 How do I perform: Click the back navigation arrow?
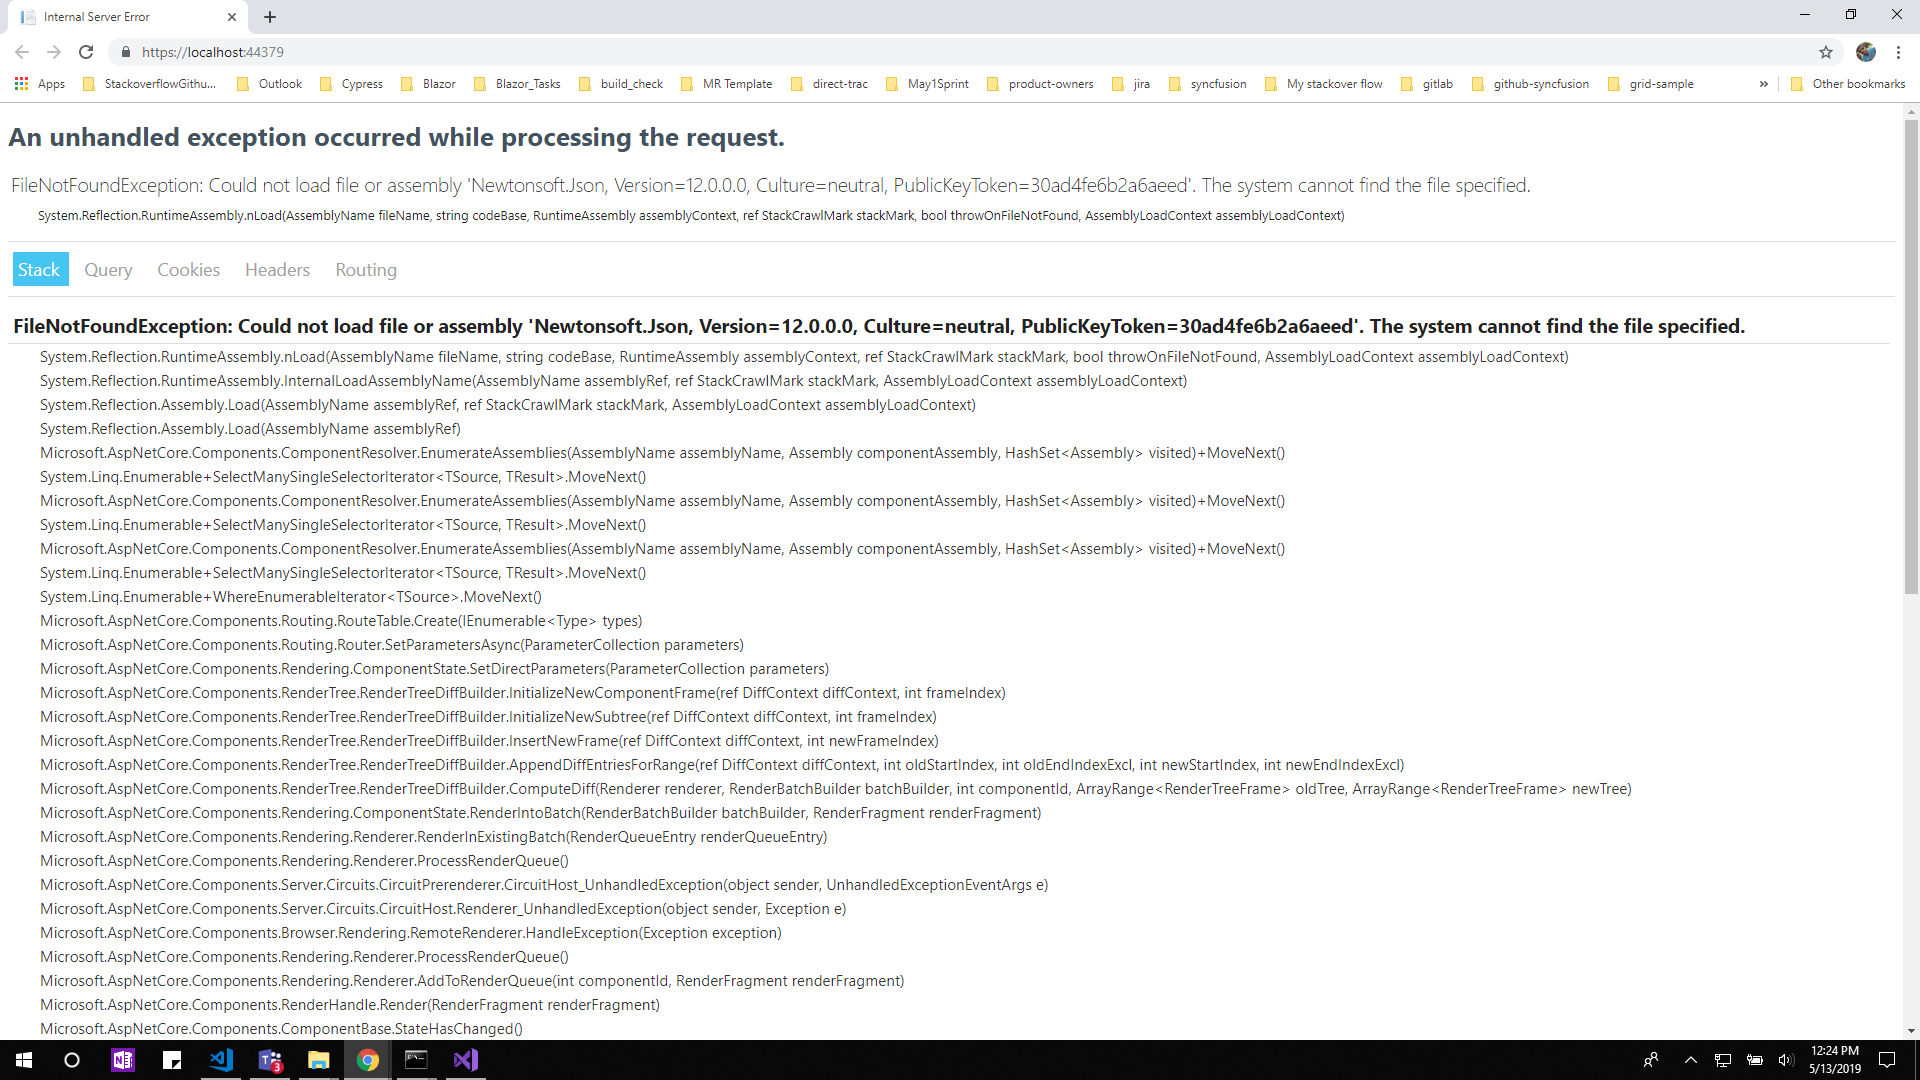(22, 52)
